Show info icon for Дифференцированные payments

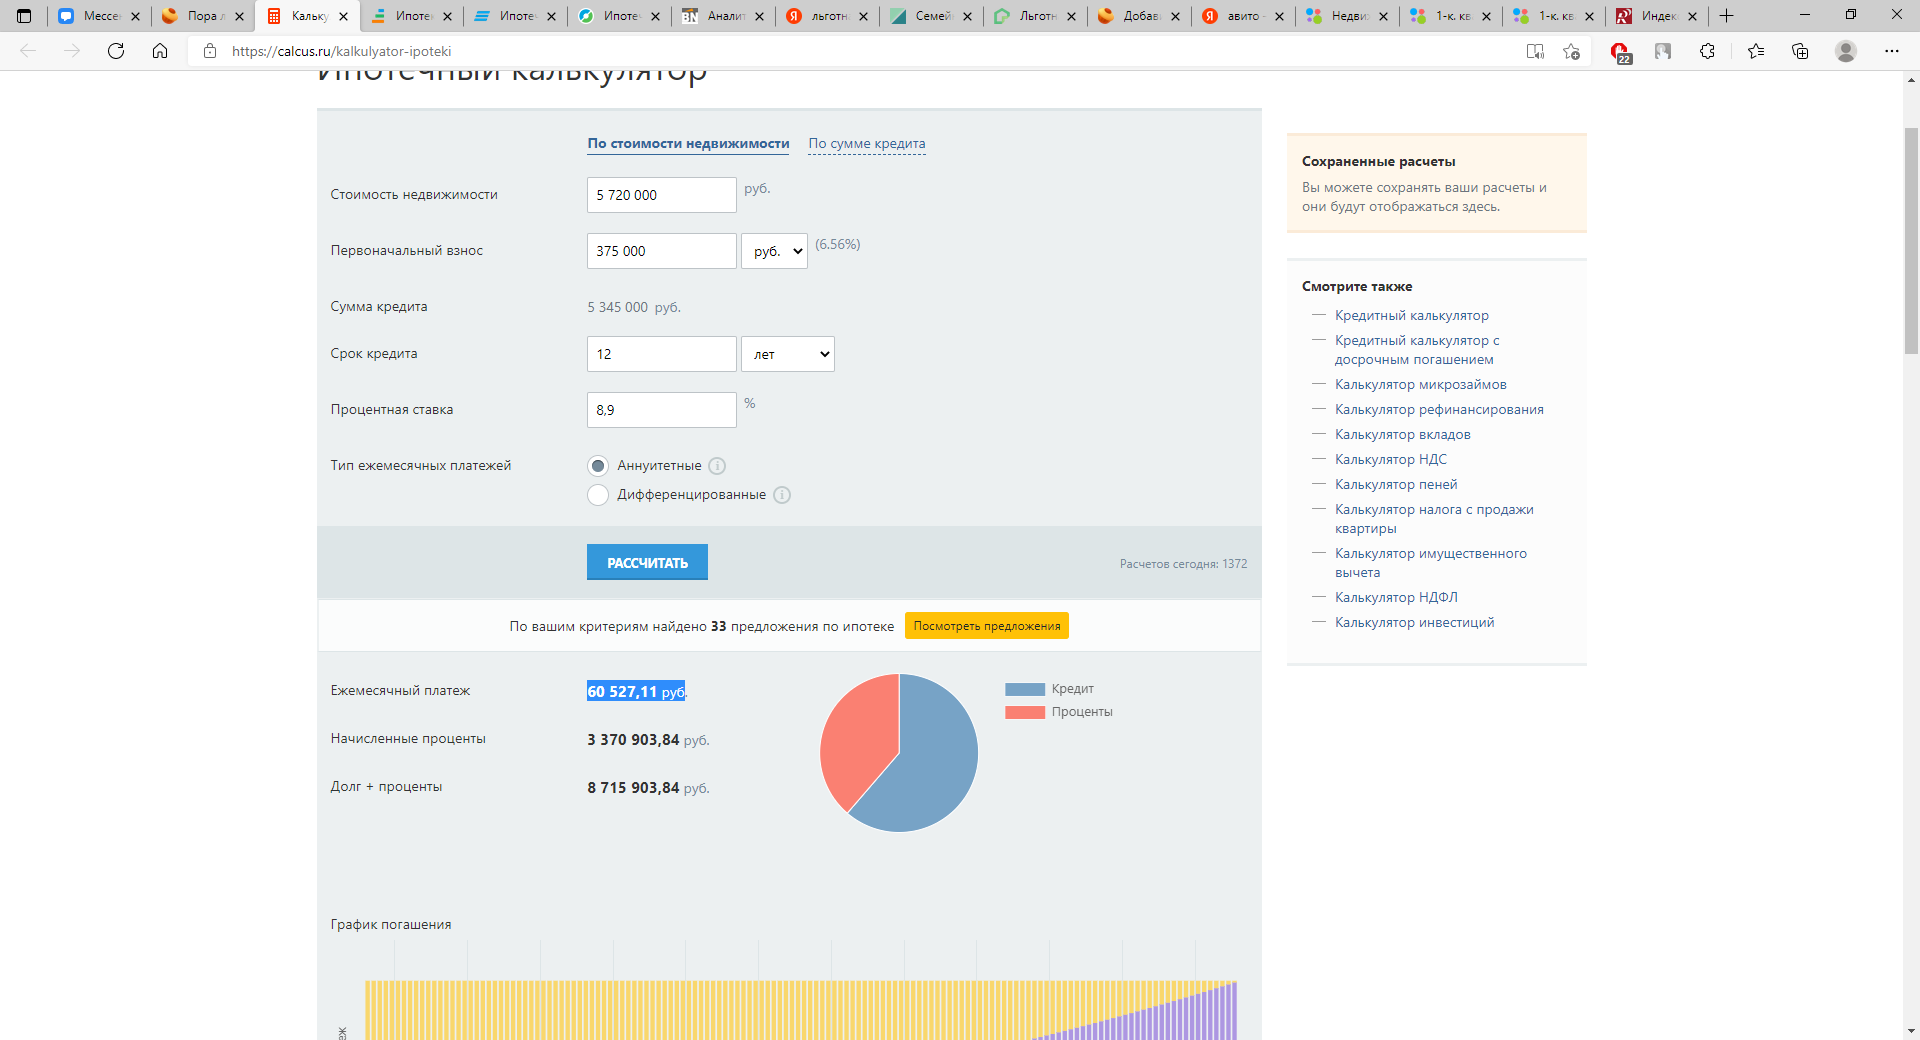tap(782, 495)
